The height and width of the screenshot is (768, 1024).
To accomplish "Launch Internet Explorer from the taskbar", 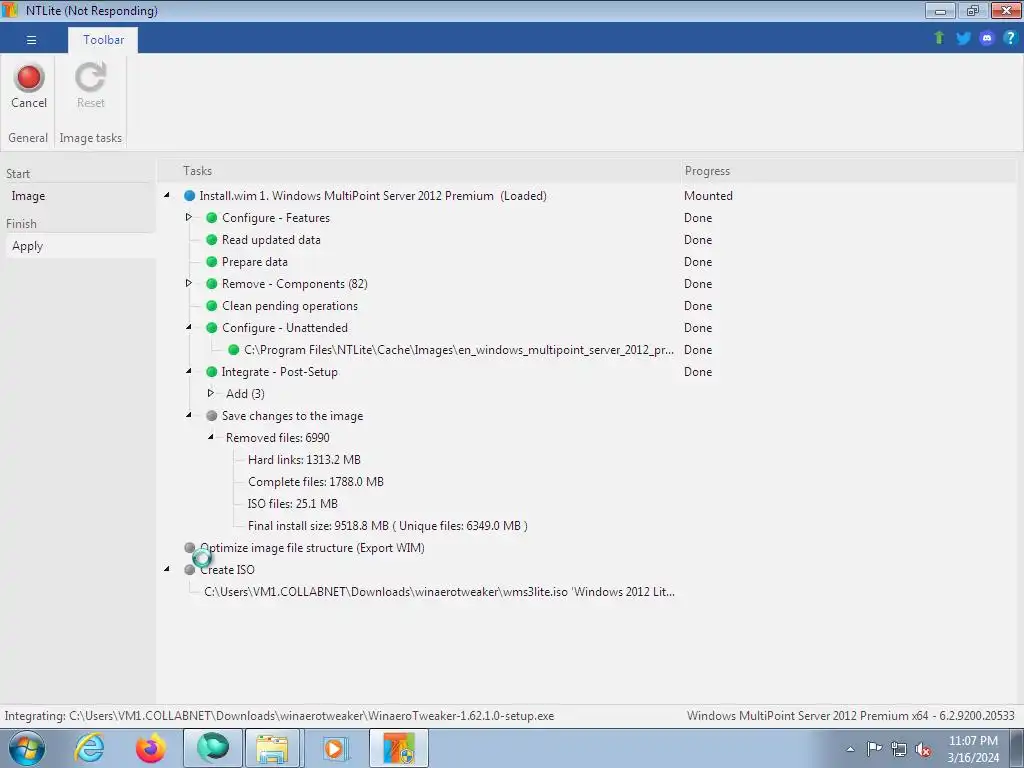I will click(x=89, y=748).
